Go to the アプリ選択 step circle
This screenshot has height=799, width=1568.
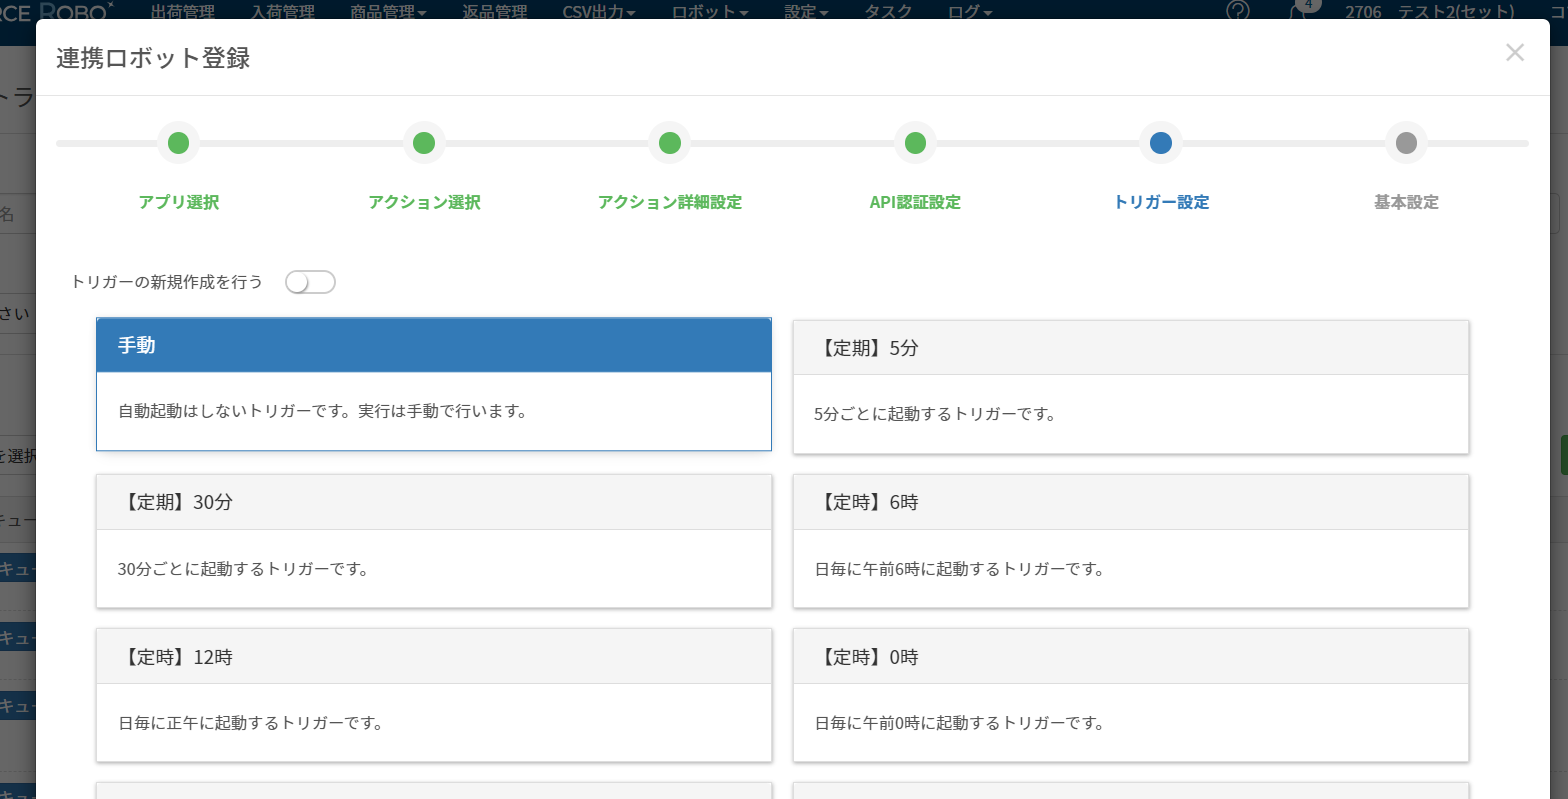pos(178,143)
